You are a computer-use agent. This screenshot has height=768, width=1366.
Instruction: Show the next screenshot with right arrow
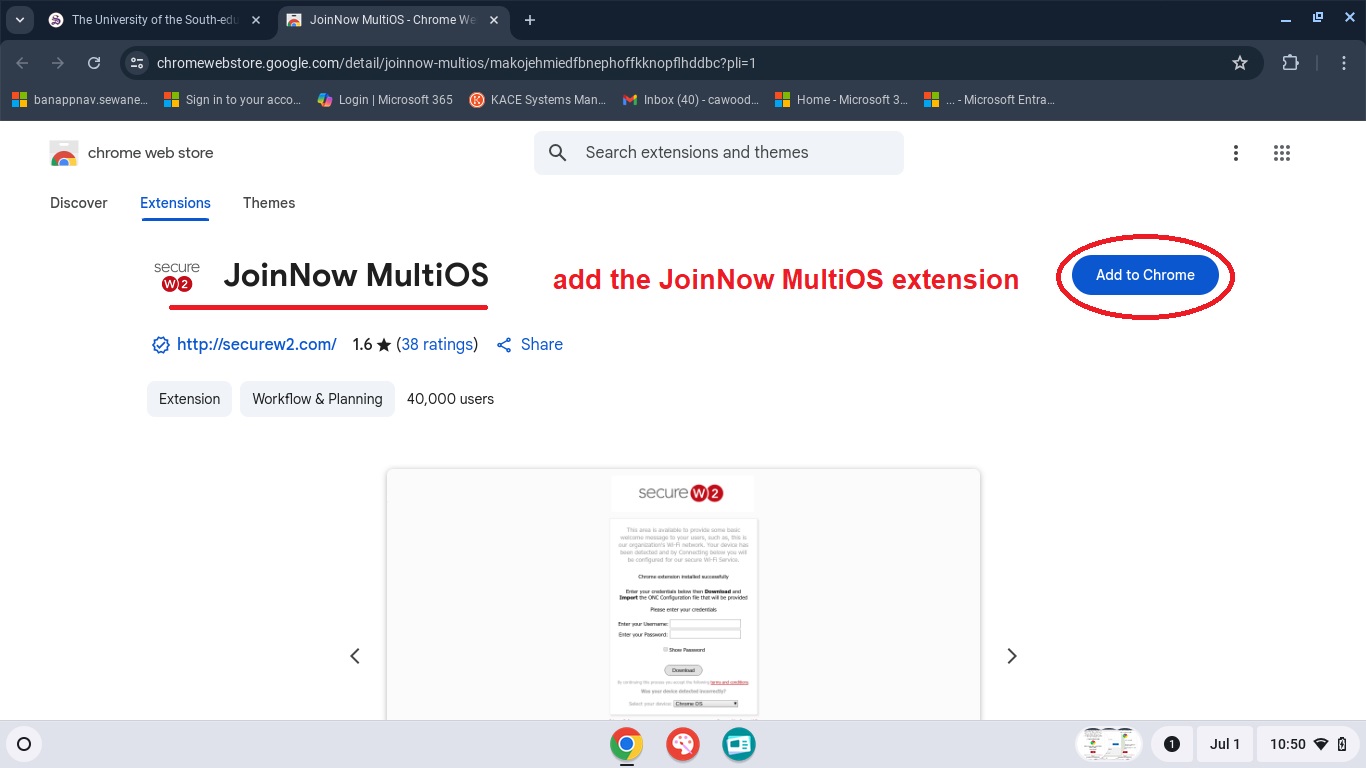(x=1012, y=656)
